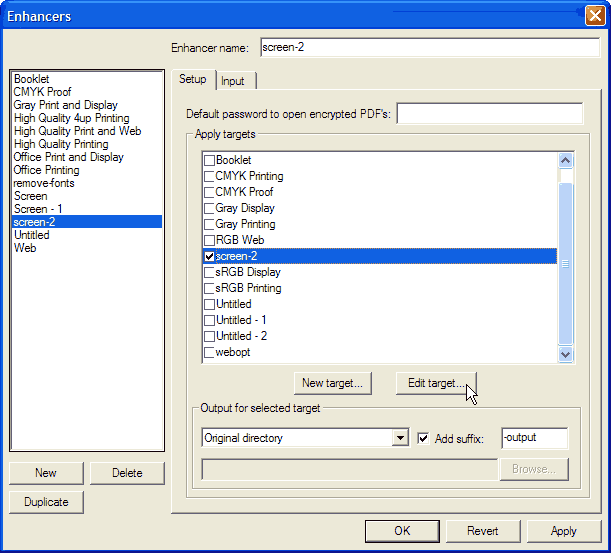The height and width of the screenshot is (553, 611).
Task: Click the Duplicate enhancer button
Action: 46,501
